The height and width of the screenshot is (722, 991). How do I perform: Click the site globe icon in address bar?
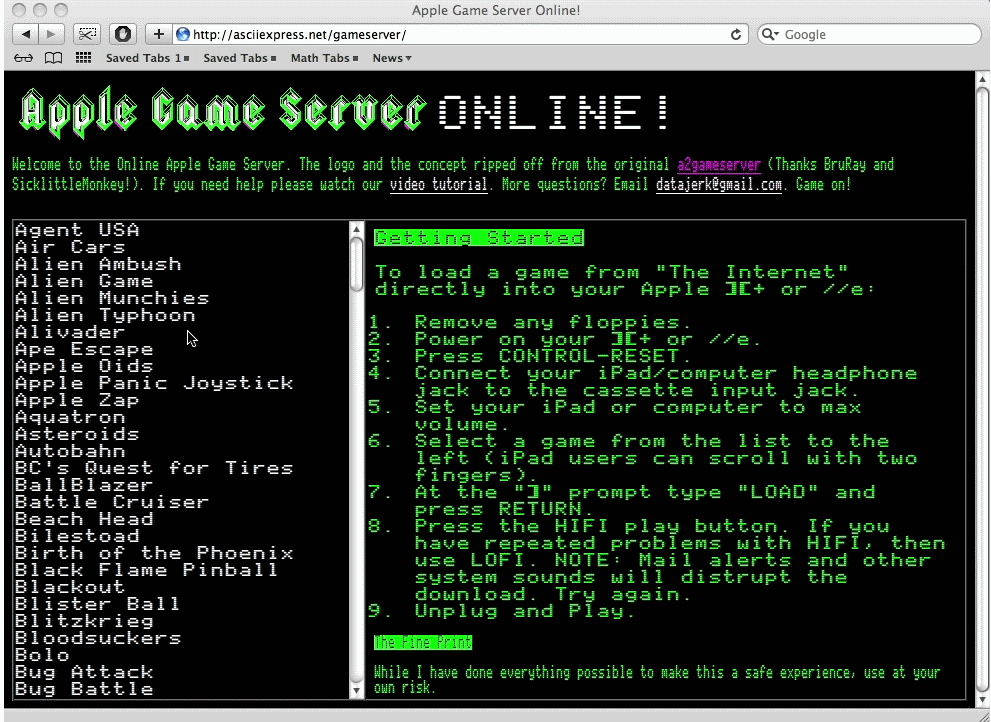pyautogui.click(x=183, y=34)
